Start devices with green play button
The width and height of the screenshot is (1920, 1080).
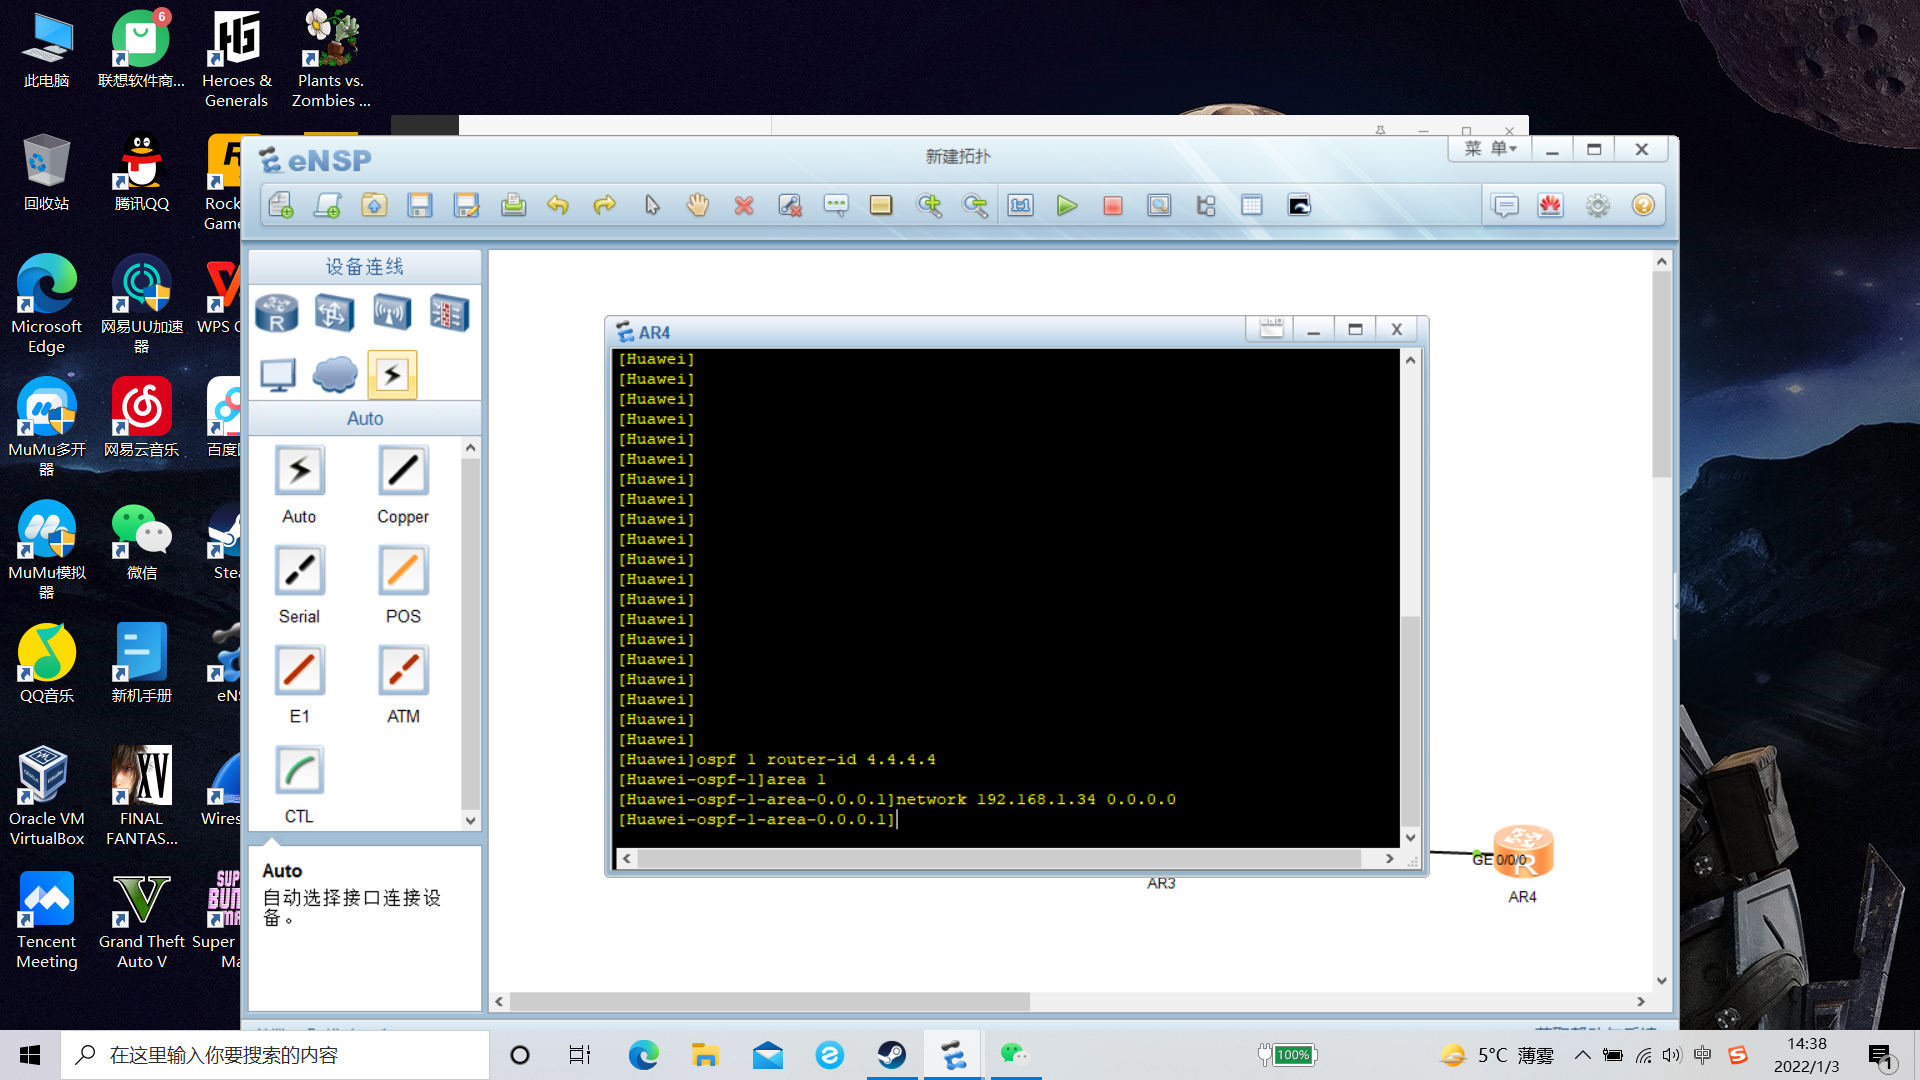click(x=1067, y=205)
